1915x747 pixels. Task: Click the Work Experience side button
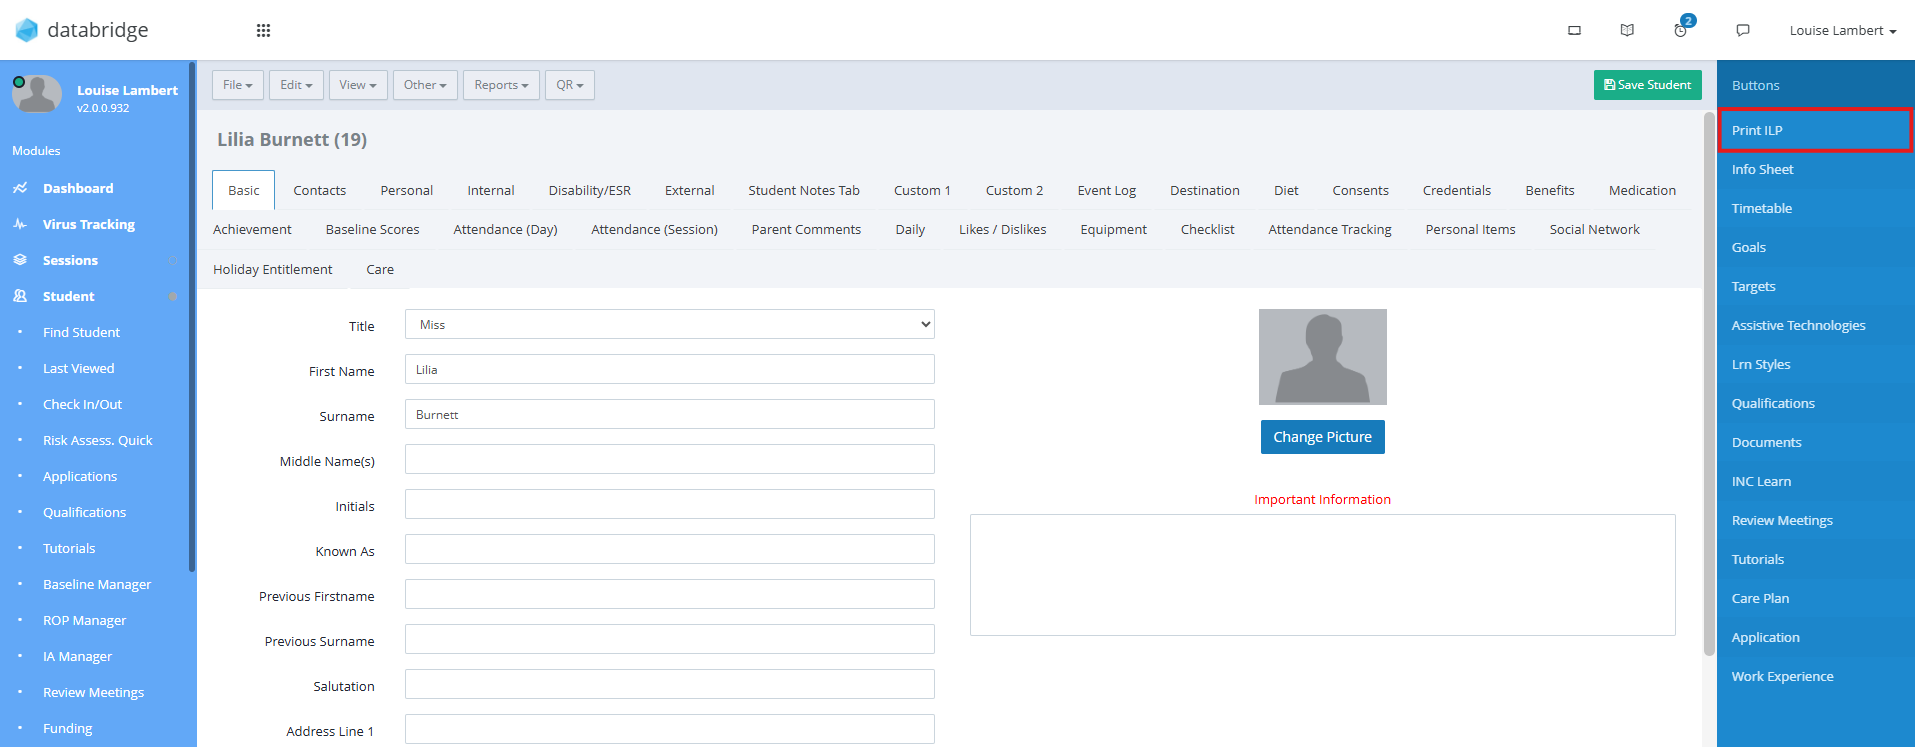click(x=1815, y=676)
